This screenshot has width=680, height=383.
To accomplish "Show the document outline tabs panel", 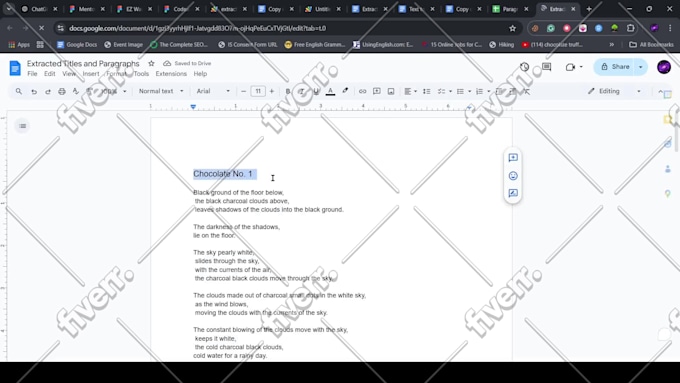I will pos(23,126).
